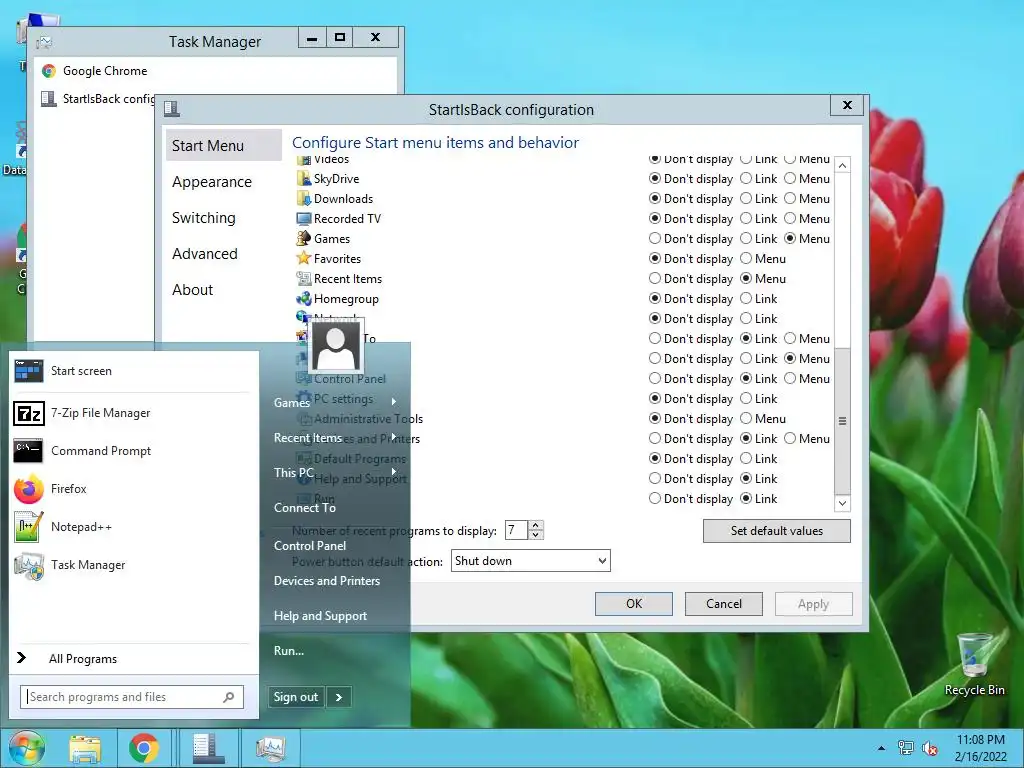Expand Games submenu arrow in Start menu
1024x768 pixels.
pyautogui.click(x=394, y=402)
